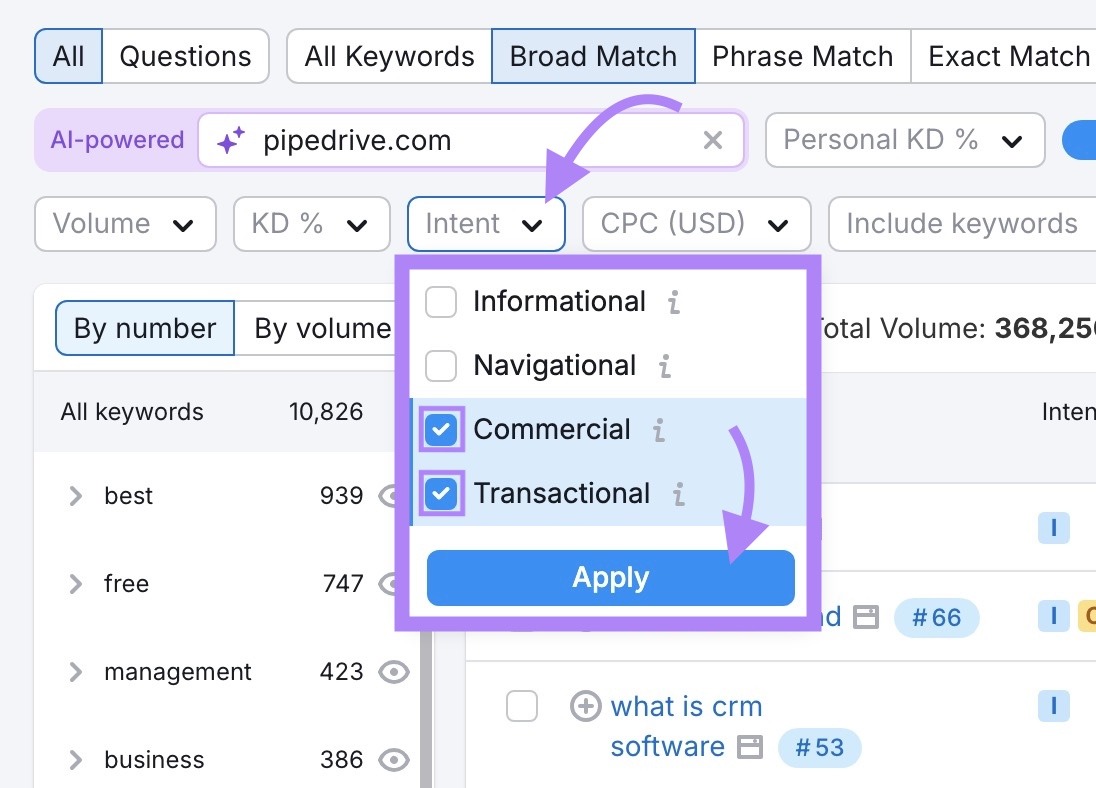The width and height of the screenshot is (1096, 788).
Task: Click the Apply button
Action: tap(610, 577)
